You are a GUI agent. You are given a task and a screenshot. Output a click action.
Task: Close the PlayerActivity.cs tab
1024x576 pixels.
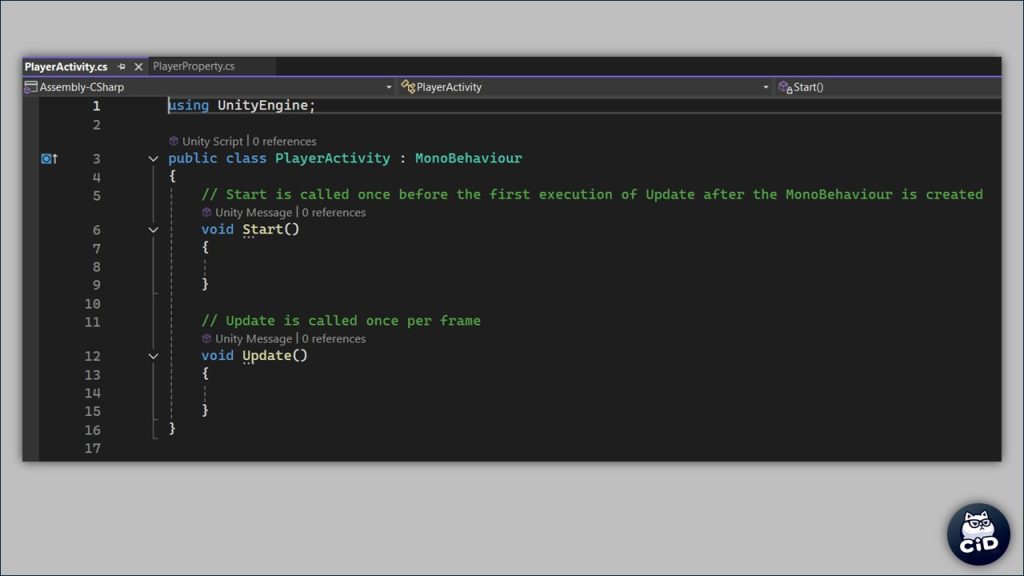[138, 67]
